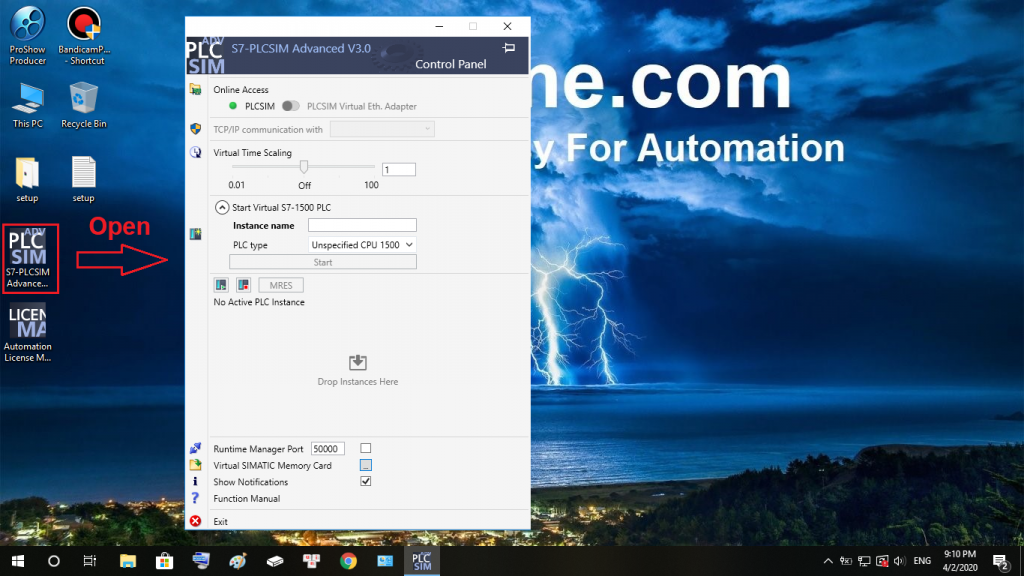Screen dimensions: 1024x576
Task: Click the red Exit icon
Action: (195, 521)
